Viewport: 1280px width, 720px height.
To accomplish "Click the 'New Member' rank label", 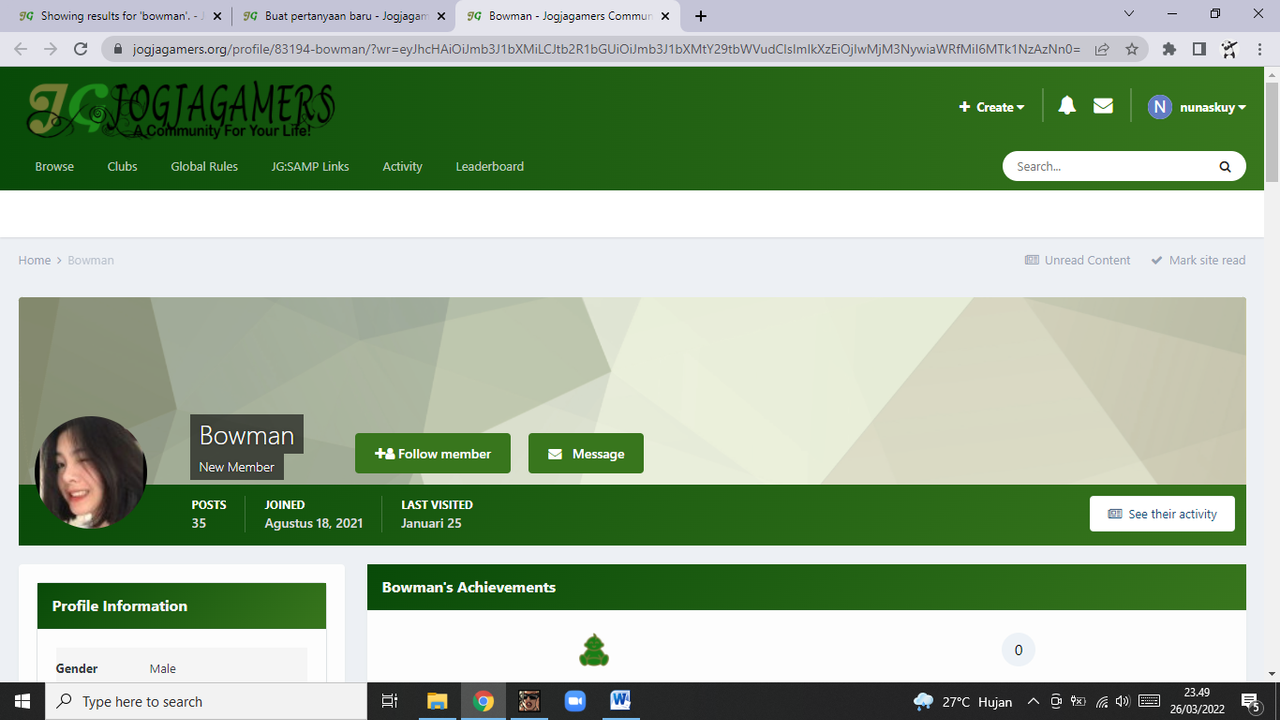I will (x=237, y=467).
